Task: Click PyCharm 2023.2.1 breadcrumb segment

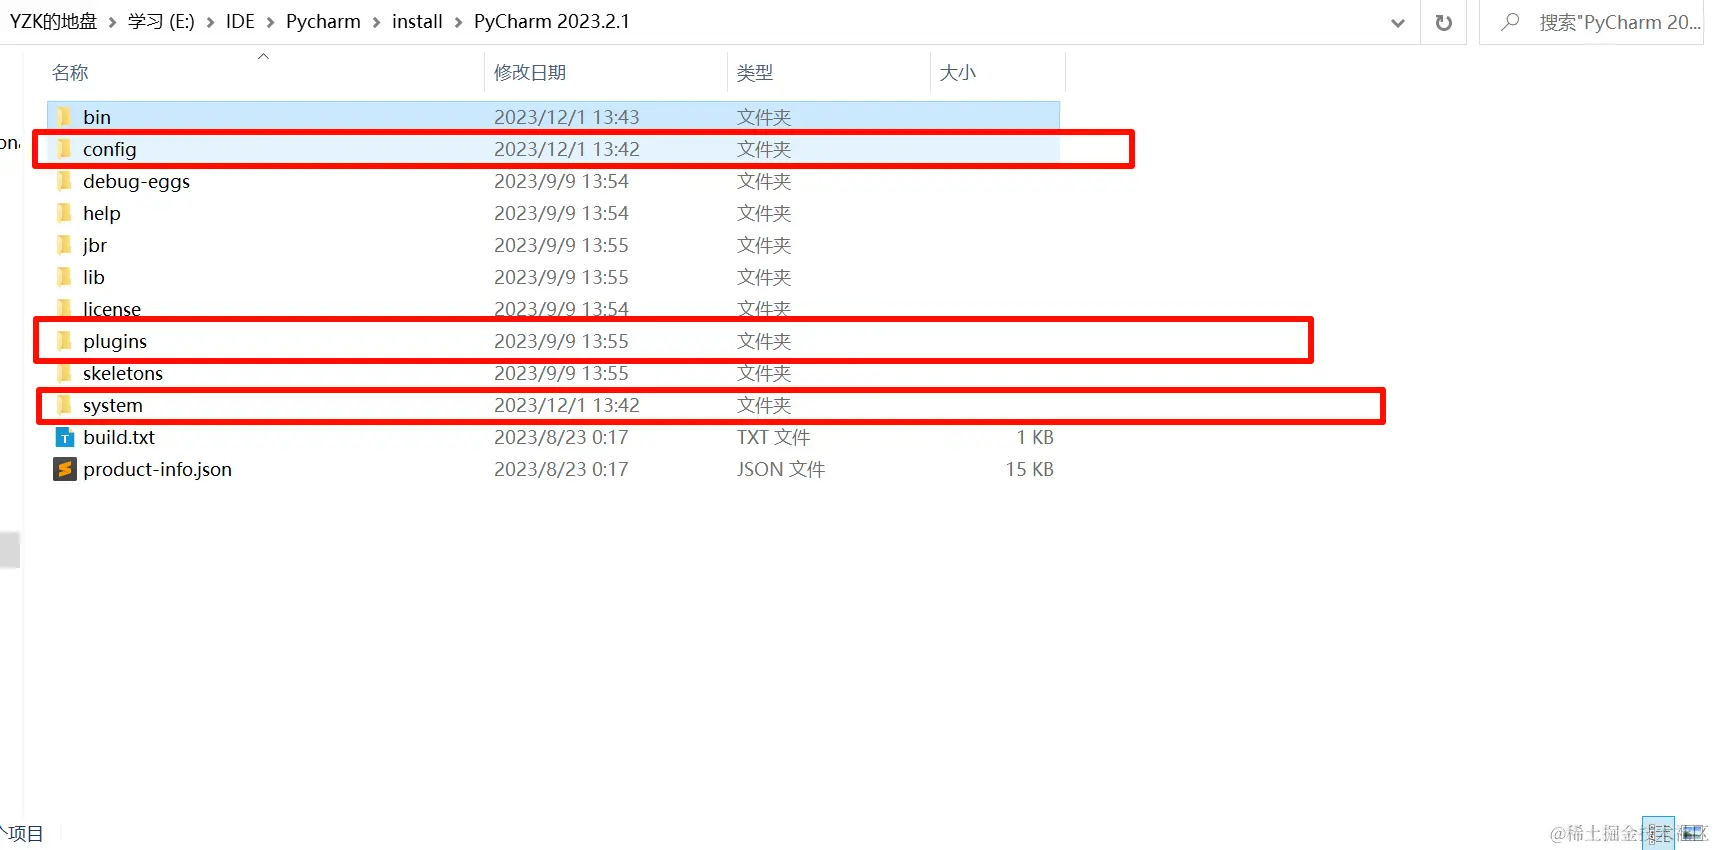Action: pyautogui.click(x=552, y=22)
